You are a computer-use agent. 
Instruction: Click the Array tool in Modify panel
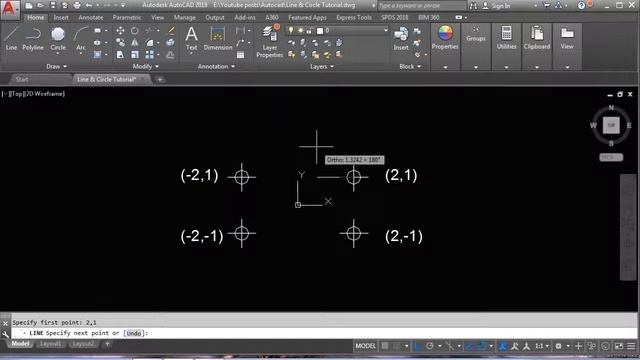point(149,54)
